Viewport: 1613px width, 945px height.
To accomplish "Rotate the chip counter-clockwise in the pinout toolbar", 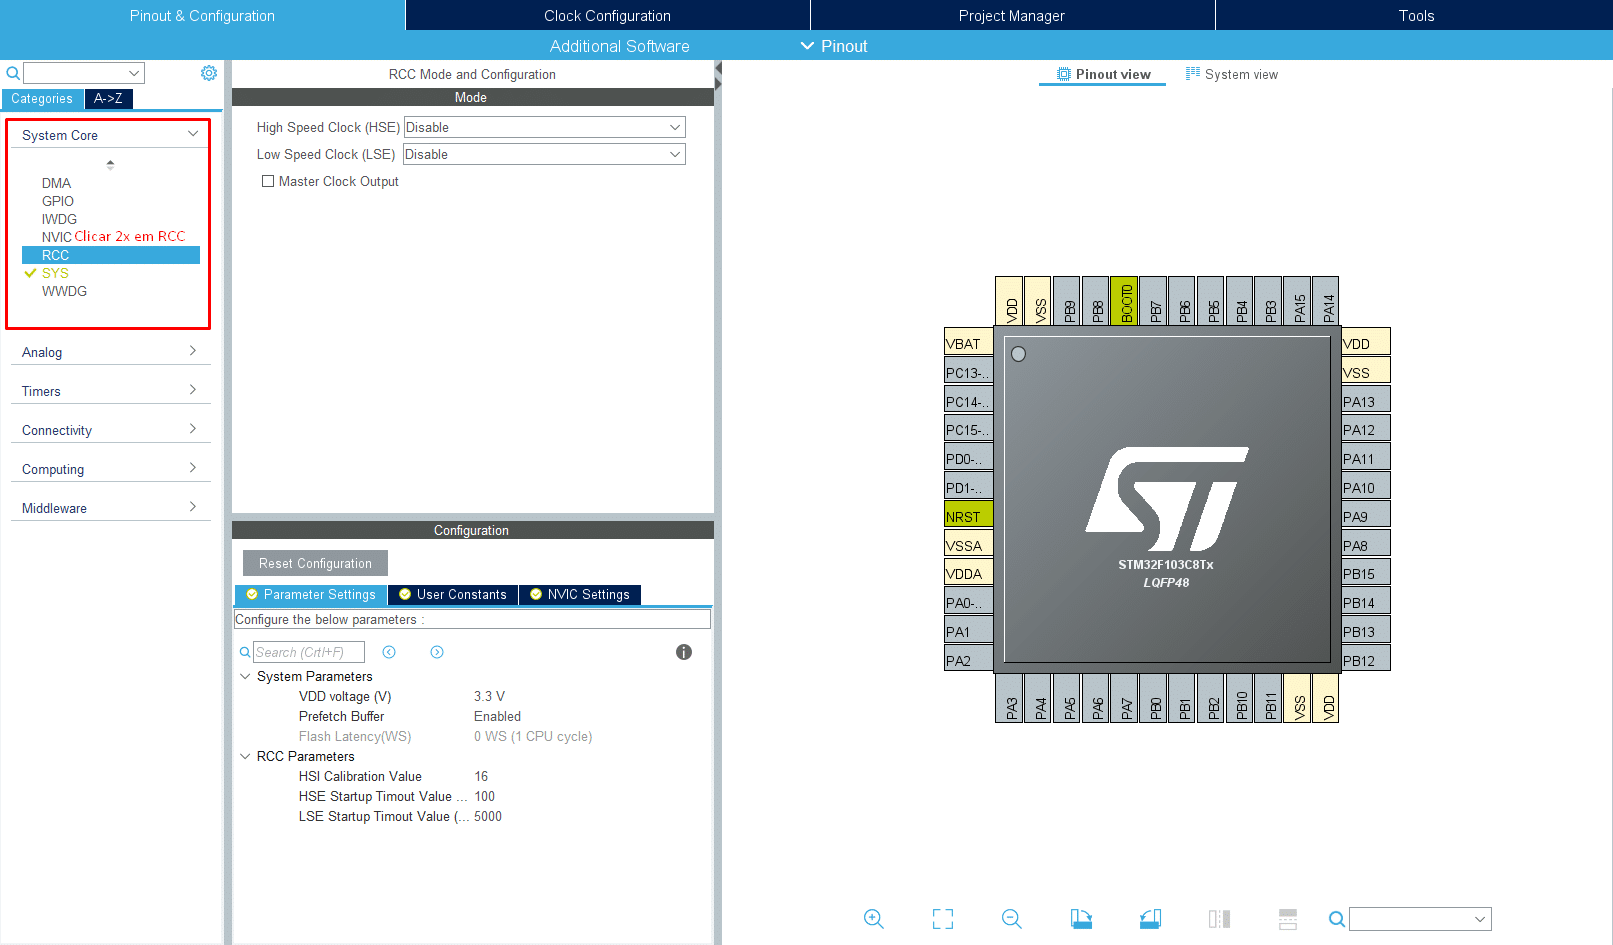I will (1150, 919).
